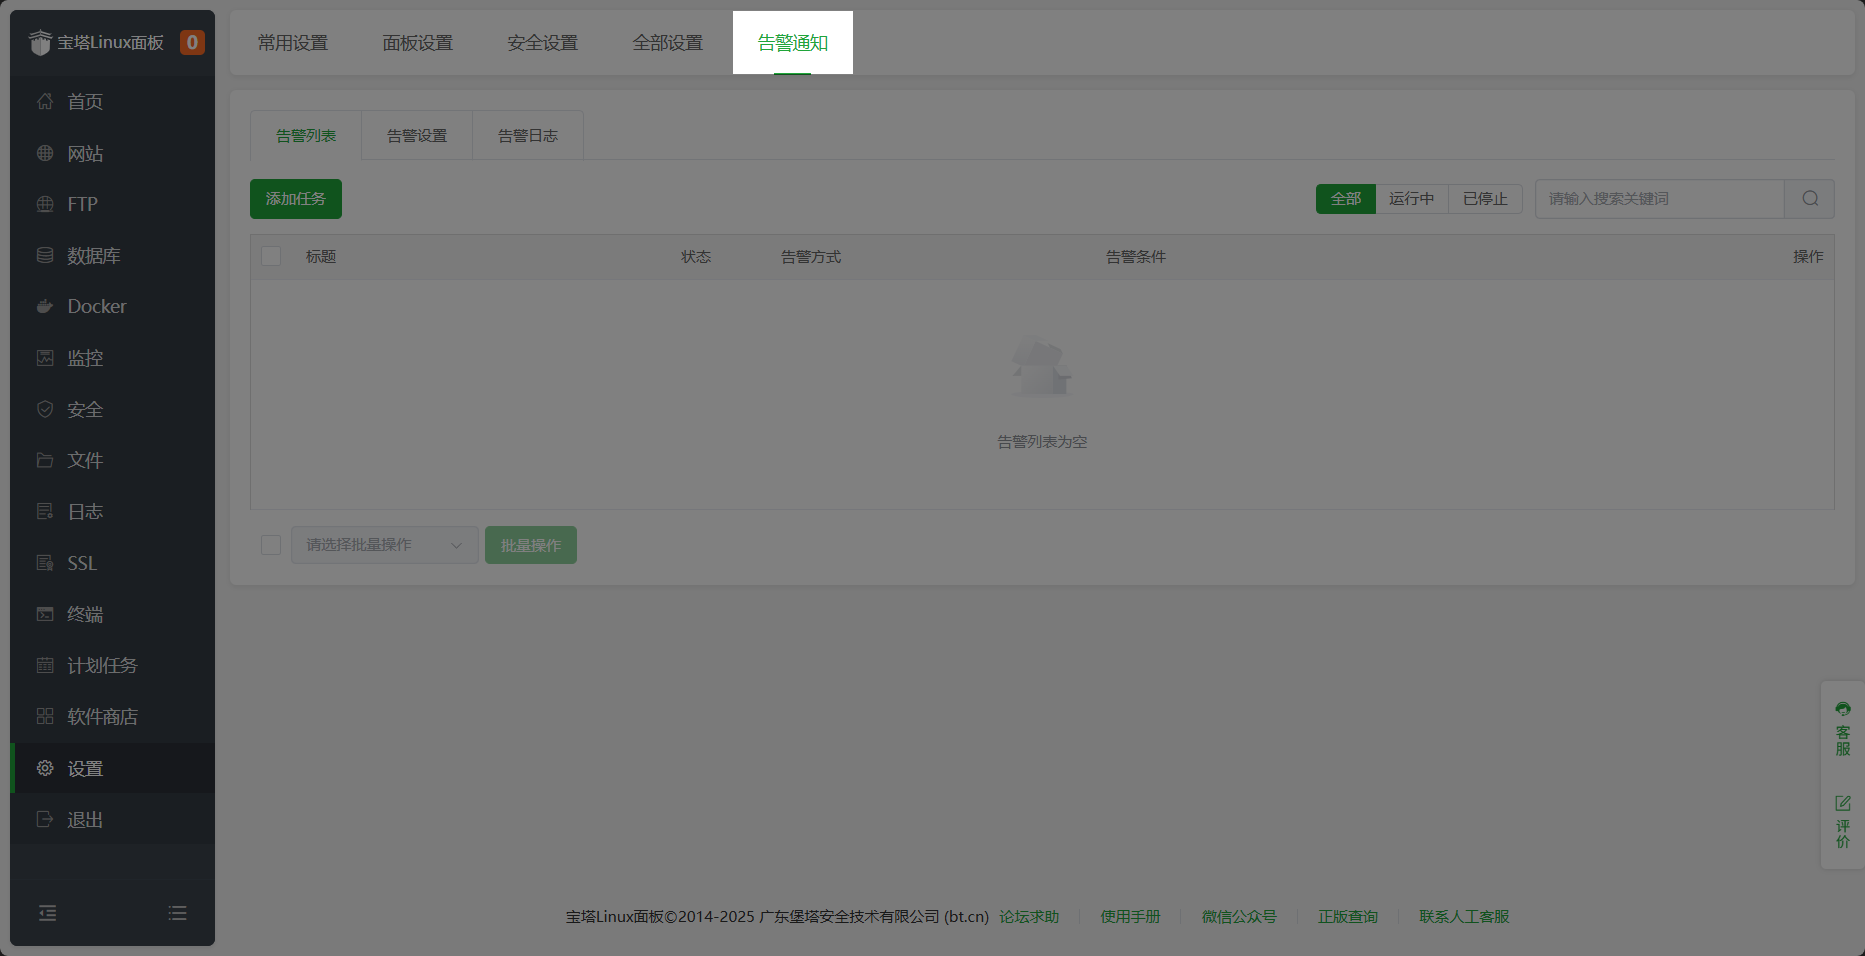The image size is (1865, 956).
Task: Open the 使用手册 footer link
Action: (x=1129, y=916)
